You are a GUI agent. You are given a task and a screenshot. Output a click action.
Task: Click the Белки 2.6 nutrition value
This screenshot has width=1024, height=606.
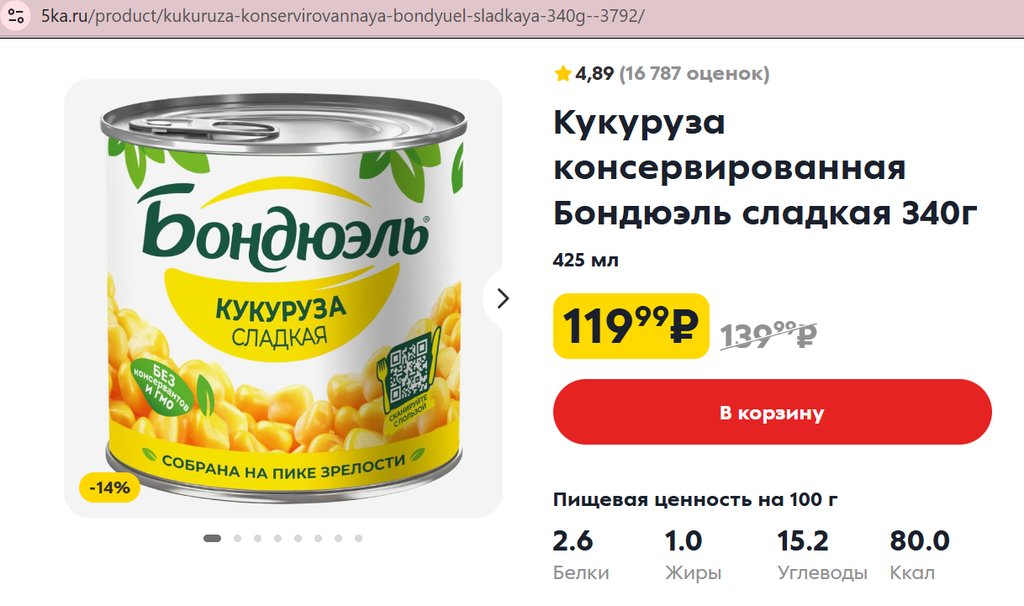point(573,541)
